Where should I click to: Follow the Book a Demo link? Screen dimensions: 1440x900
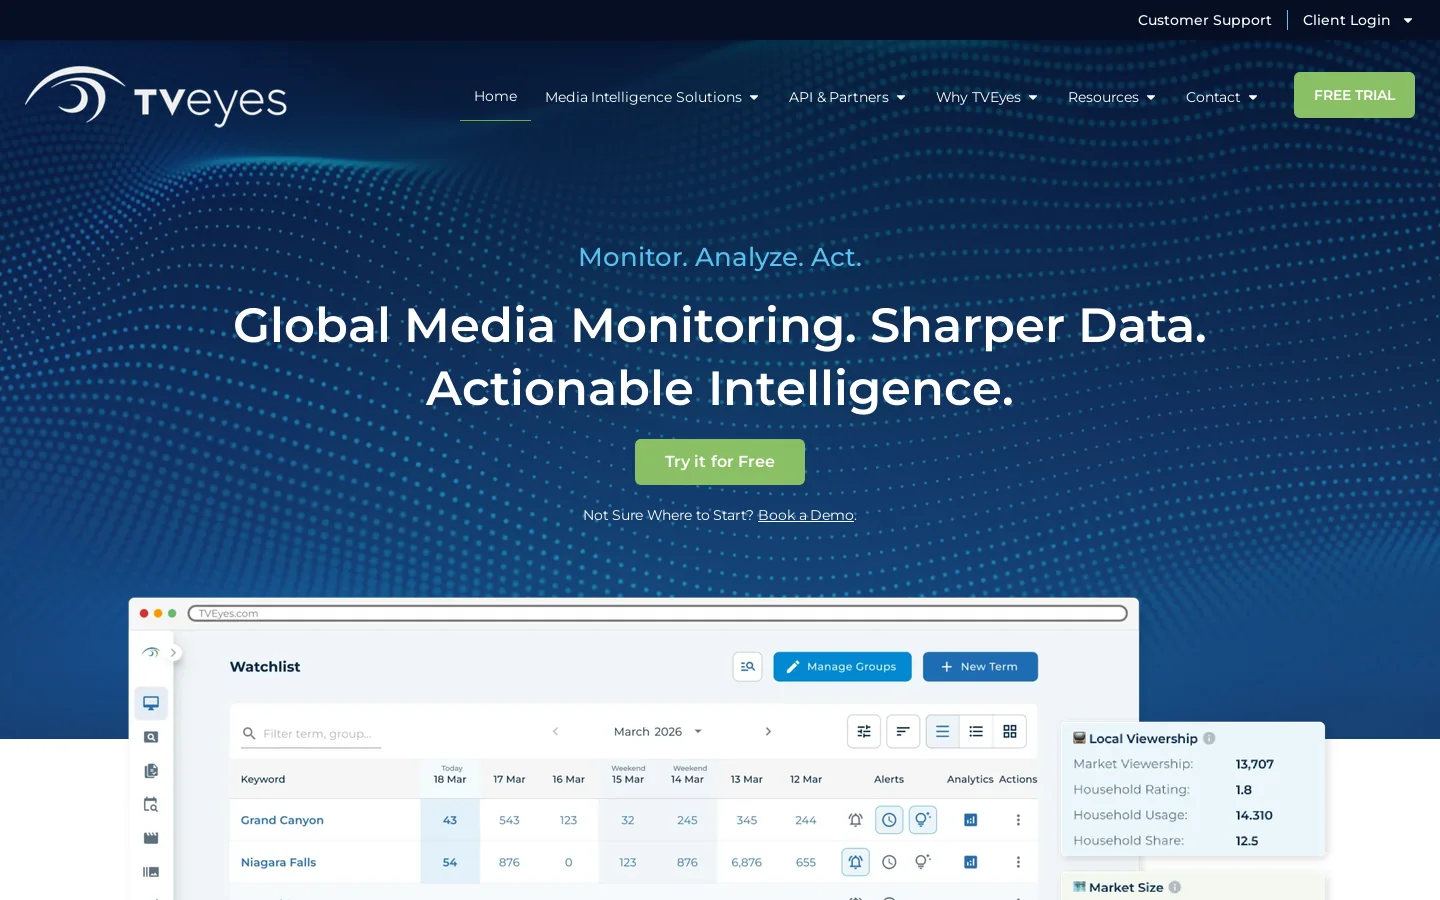(x=806, y=515)
